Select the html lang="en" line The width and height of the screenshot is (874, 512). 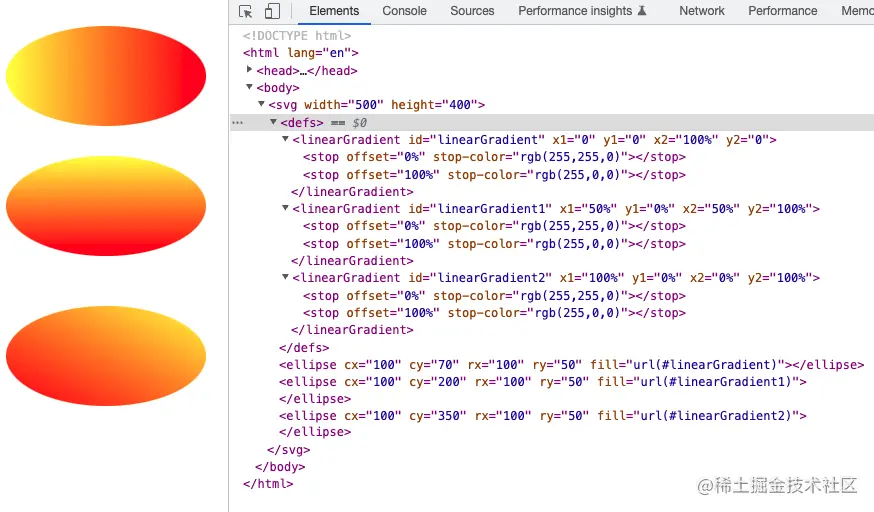tap(300, 53)
